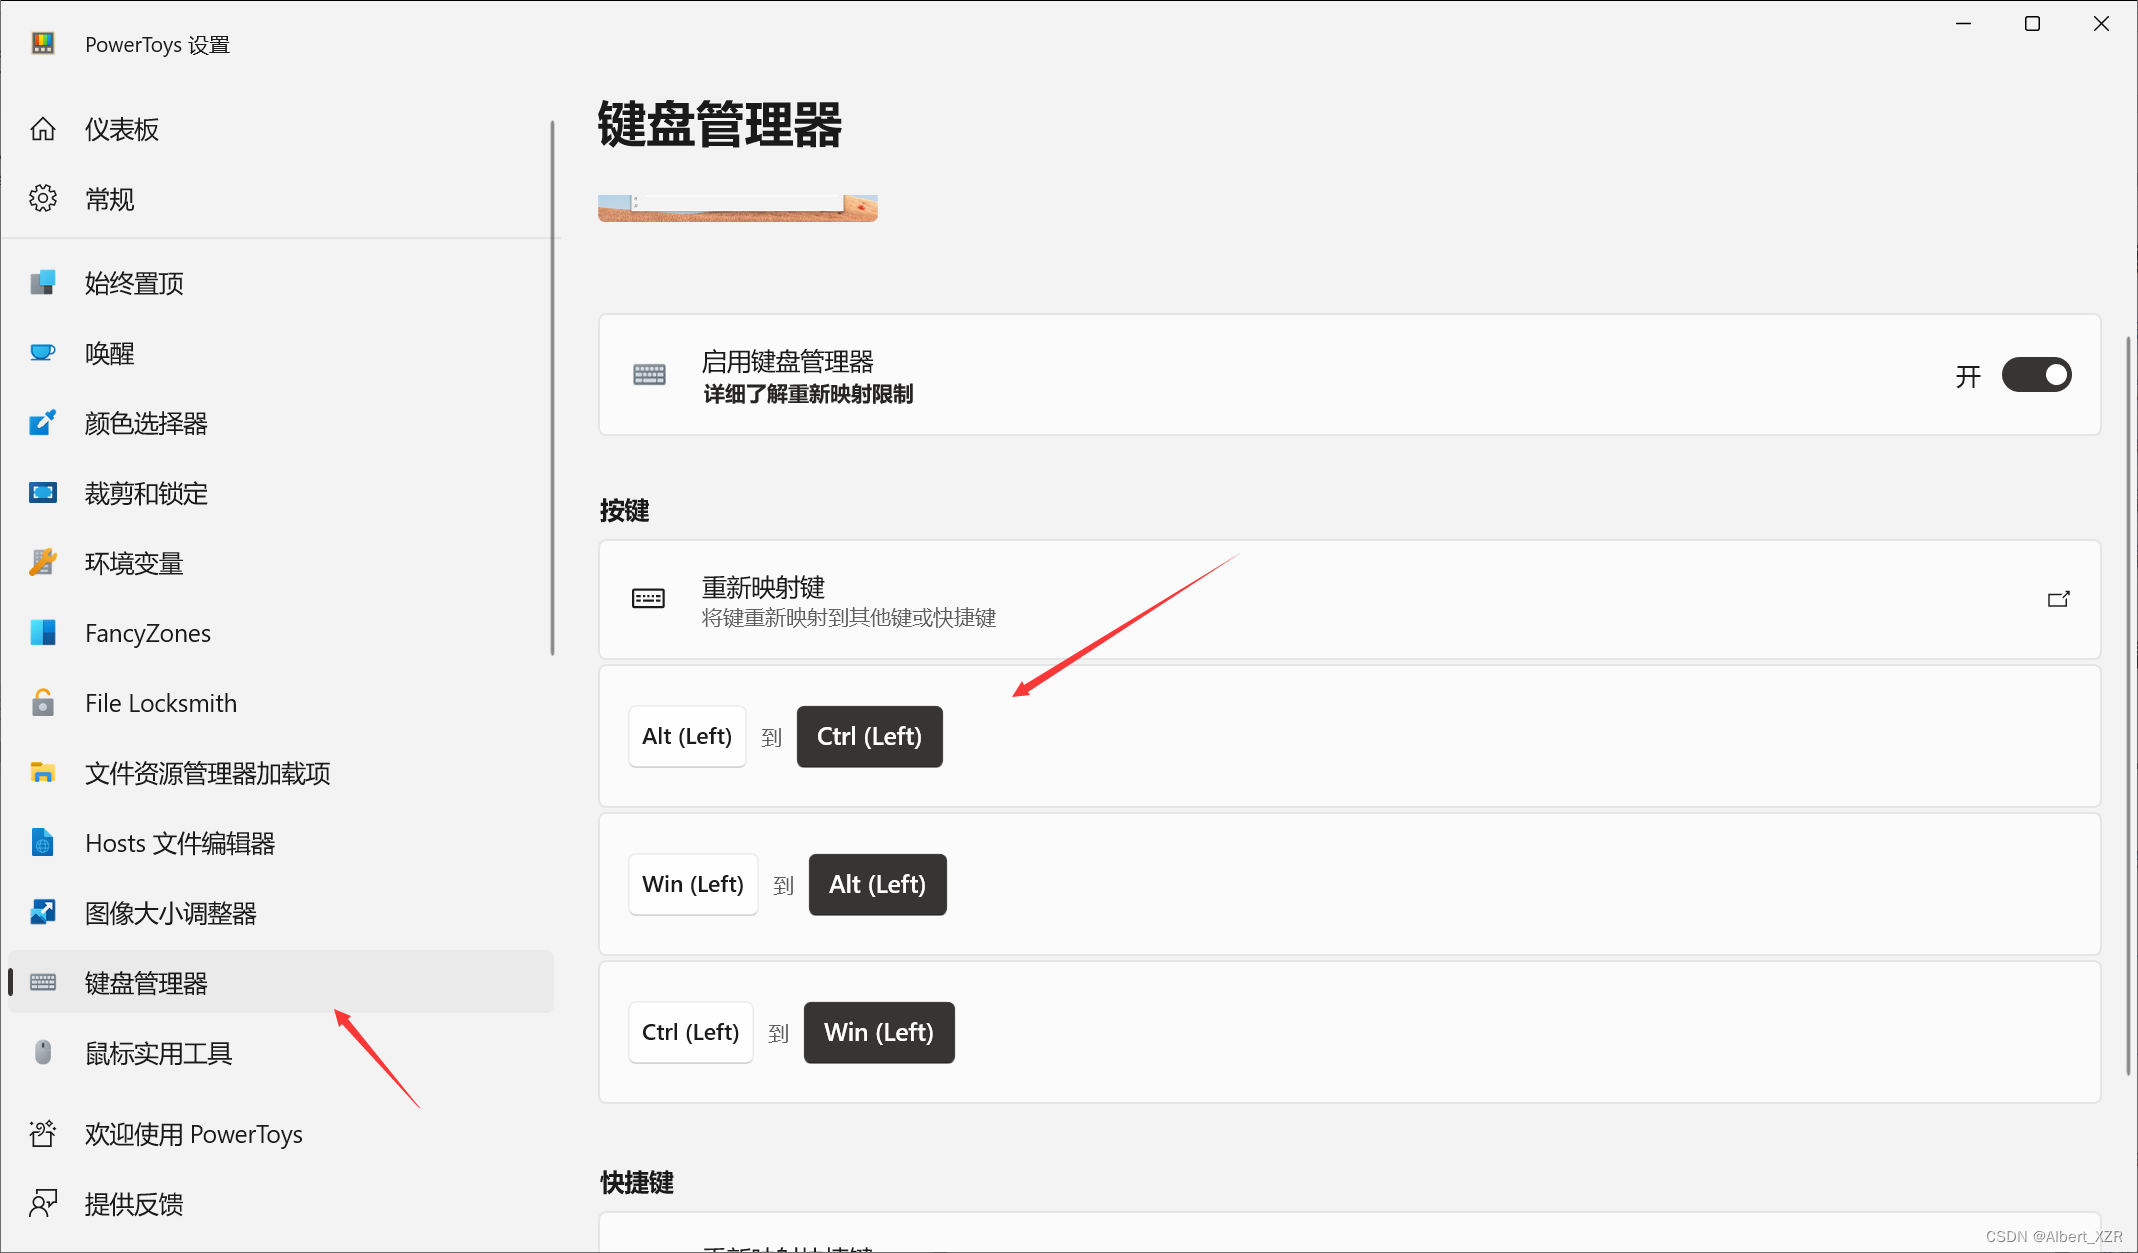Select the Ctrl (Left) target key chip
The width and height of the screenshot is (2138, 1253).
pos(869,736)
